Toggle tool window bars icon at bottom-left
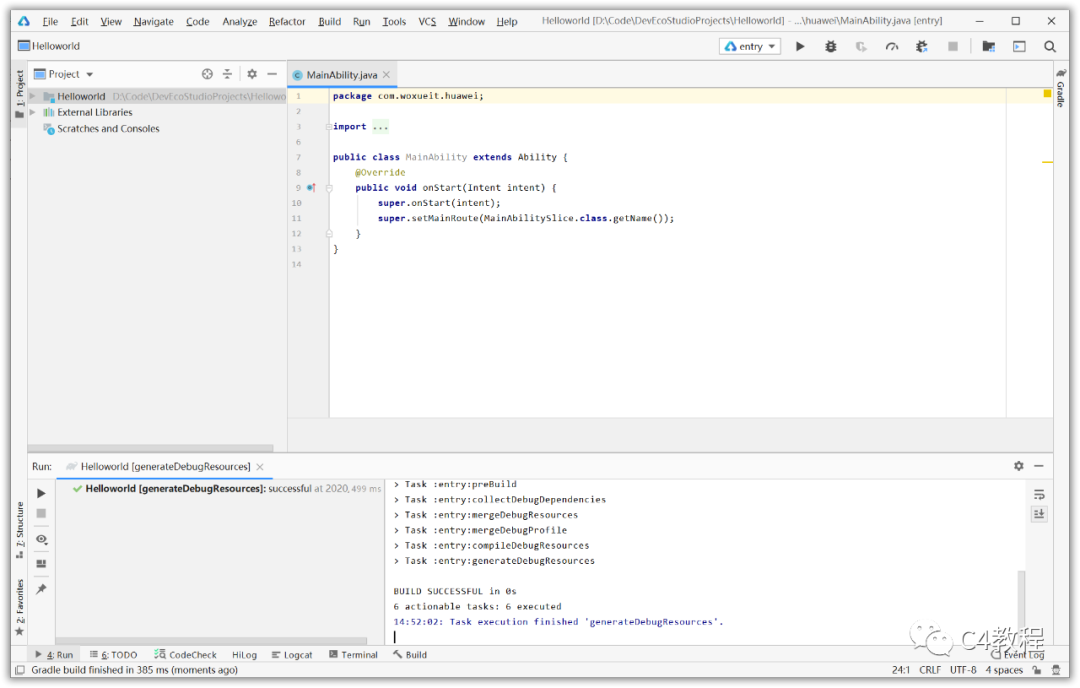The image size is (1080, 688). pyautogui.click(x=19, y=670)
